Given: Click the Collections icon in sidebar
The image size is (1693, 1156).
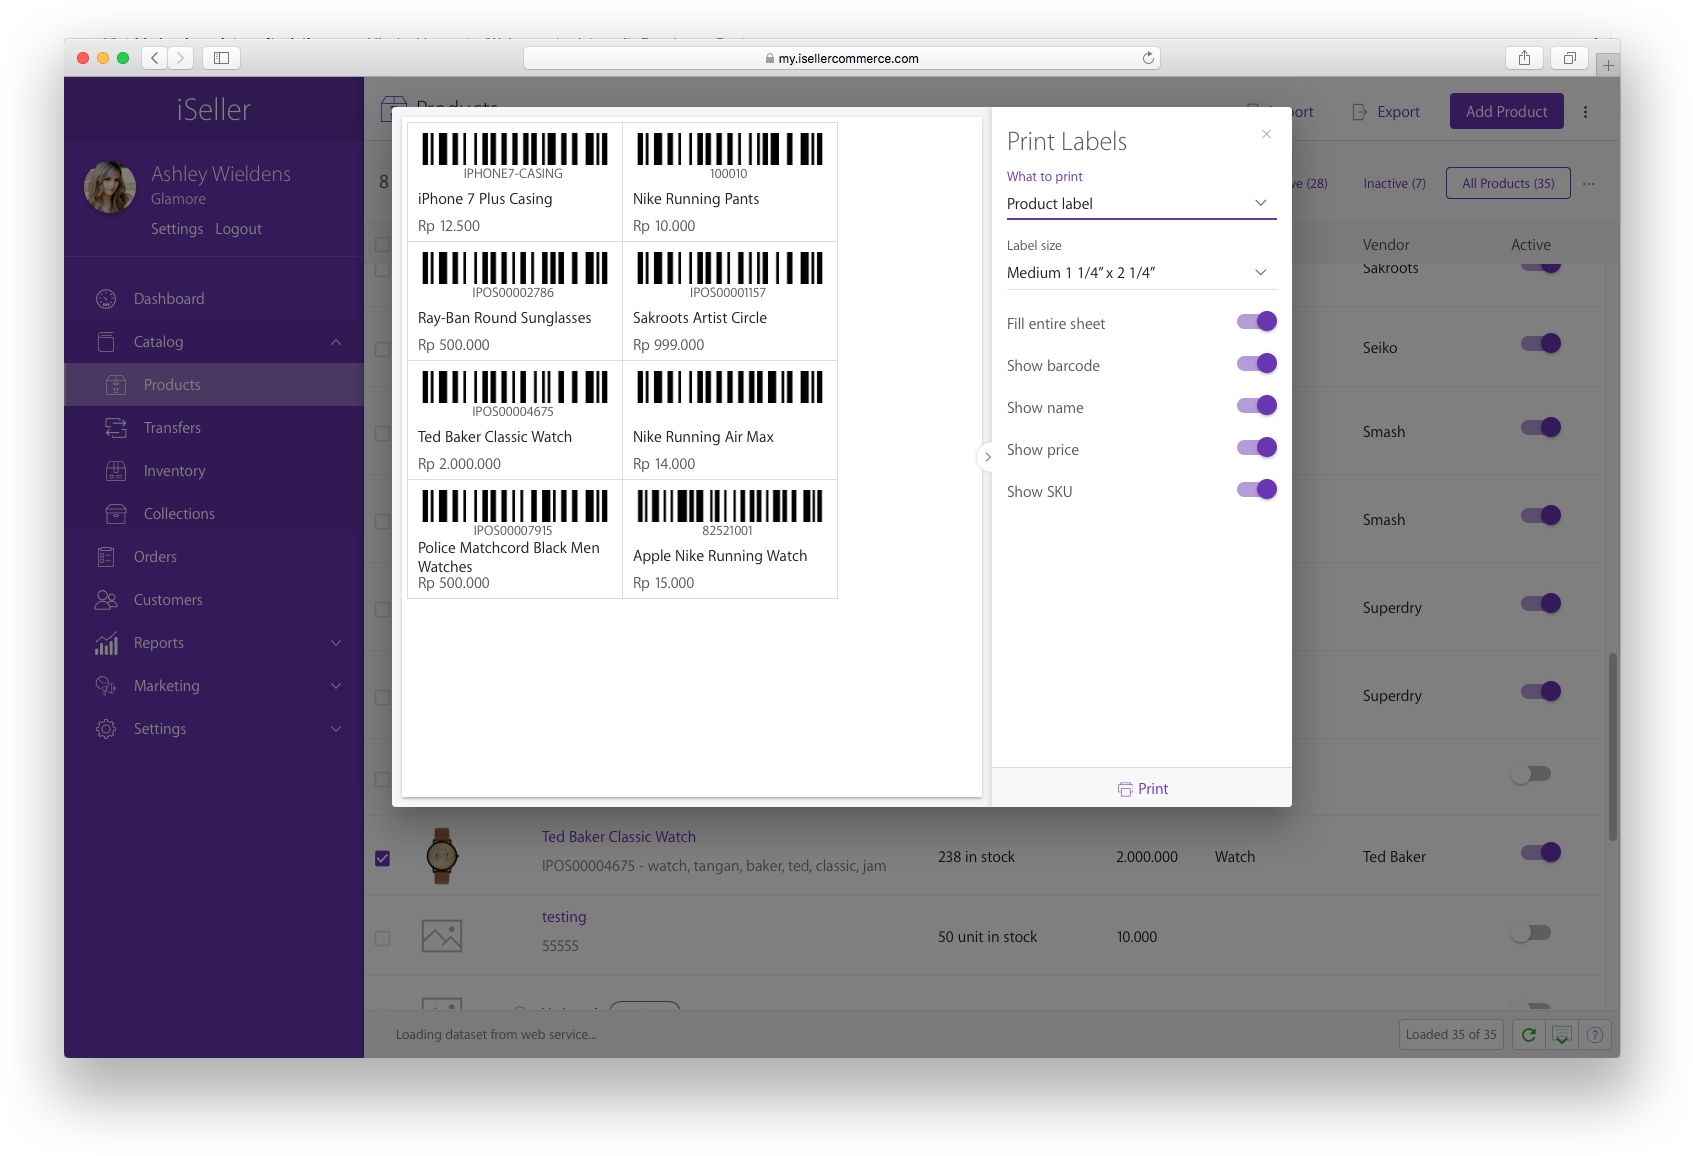Looking at the screenshot, I should tap(116, 514).
